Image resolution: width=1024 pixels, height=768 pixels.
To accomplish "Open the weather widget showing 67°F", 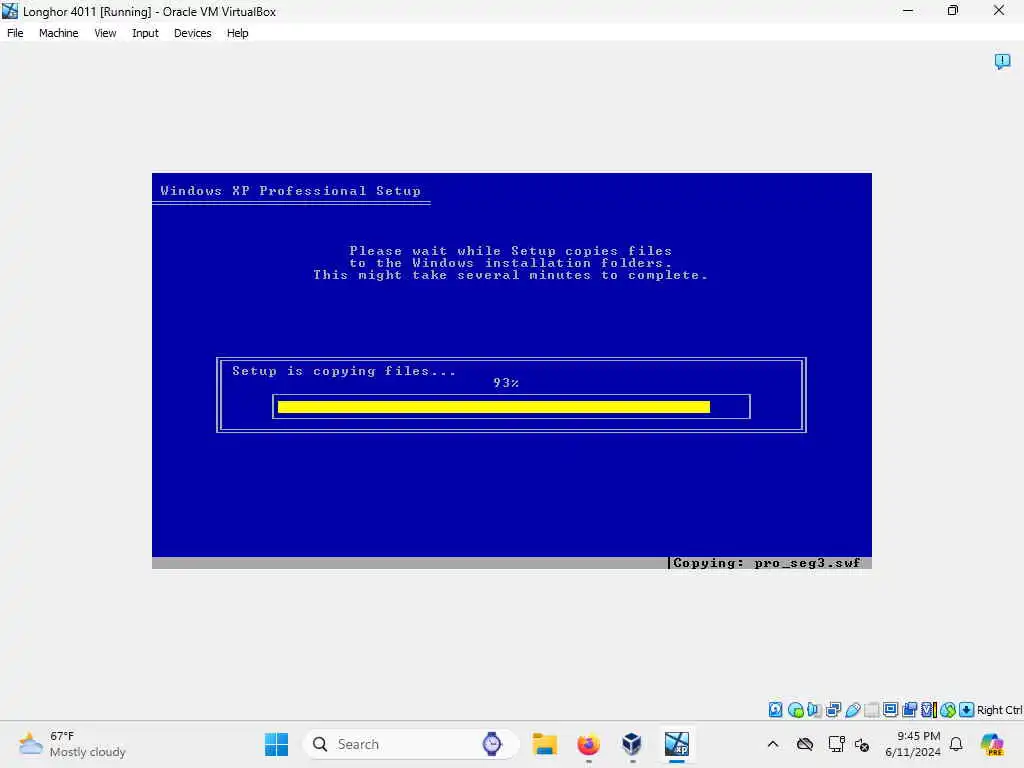I will pos(72,744).
